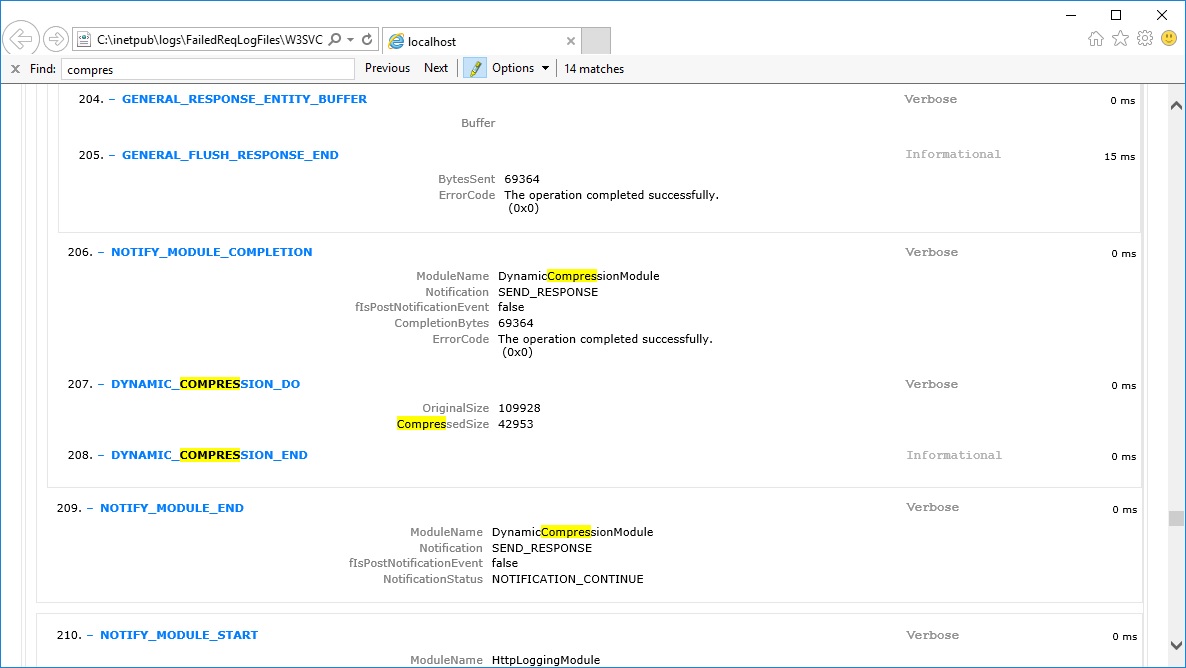
Task: Click the page icon in address bar
Action: point(84,39)
